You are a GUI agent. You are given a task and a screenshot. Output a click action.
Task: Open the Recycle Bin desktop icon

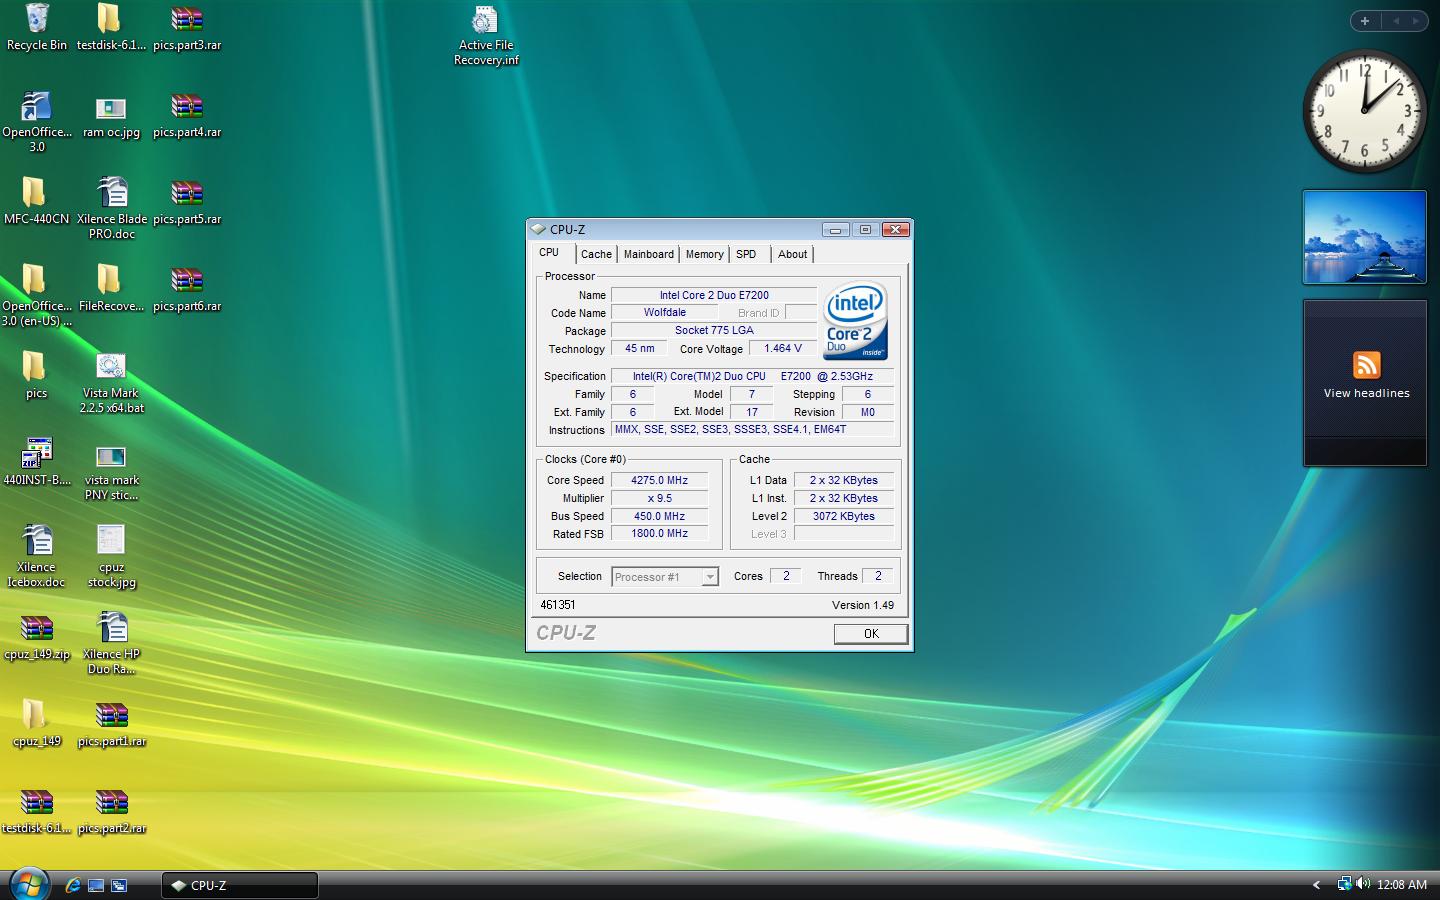(37, 27)
